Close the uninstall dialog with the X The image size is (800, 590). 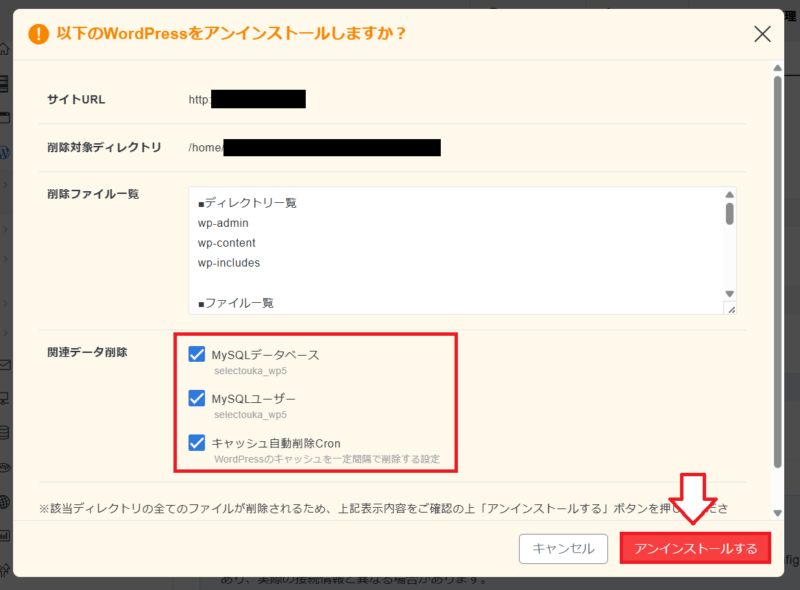tap(762, 34)
